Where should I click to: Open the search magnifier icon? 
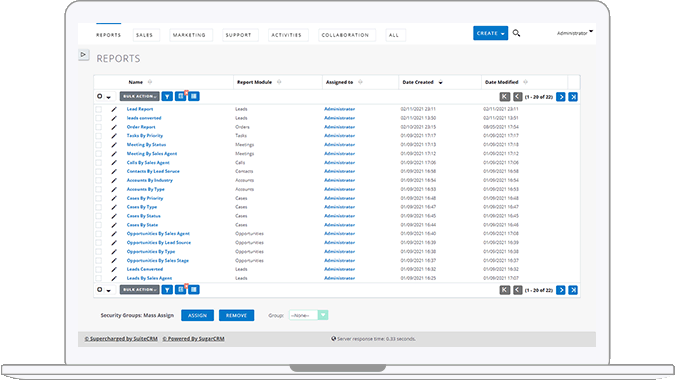pyautogui.click(x=516, y=33)
